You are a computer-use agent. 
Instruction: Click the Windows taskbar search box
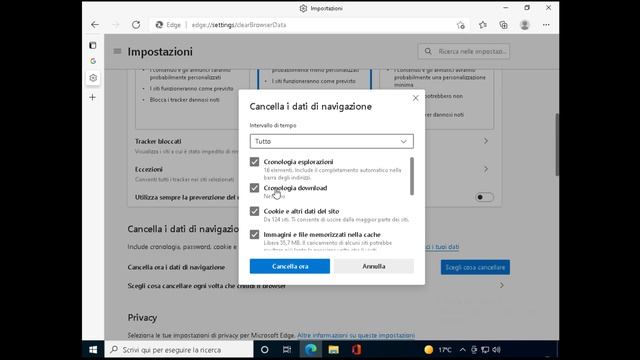tap(179, 350)
